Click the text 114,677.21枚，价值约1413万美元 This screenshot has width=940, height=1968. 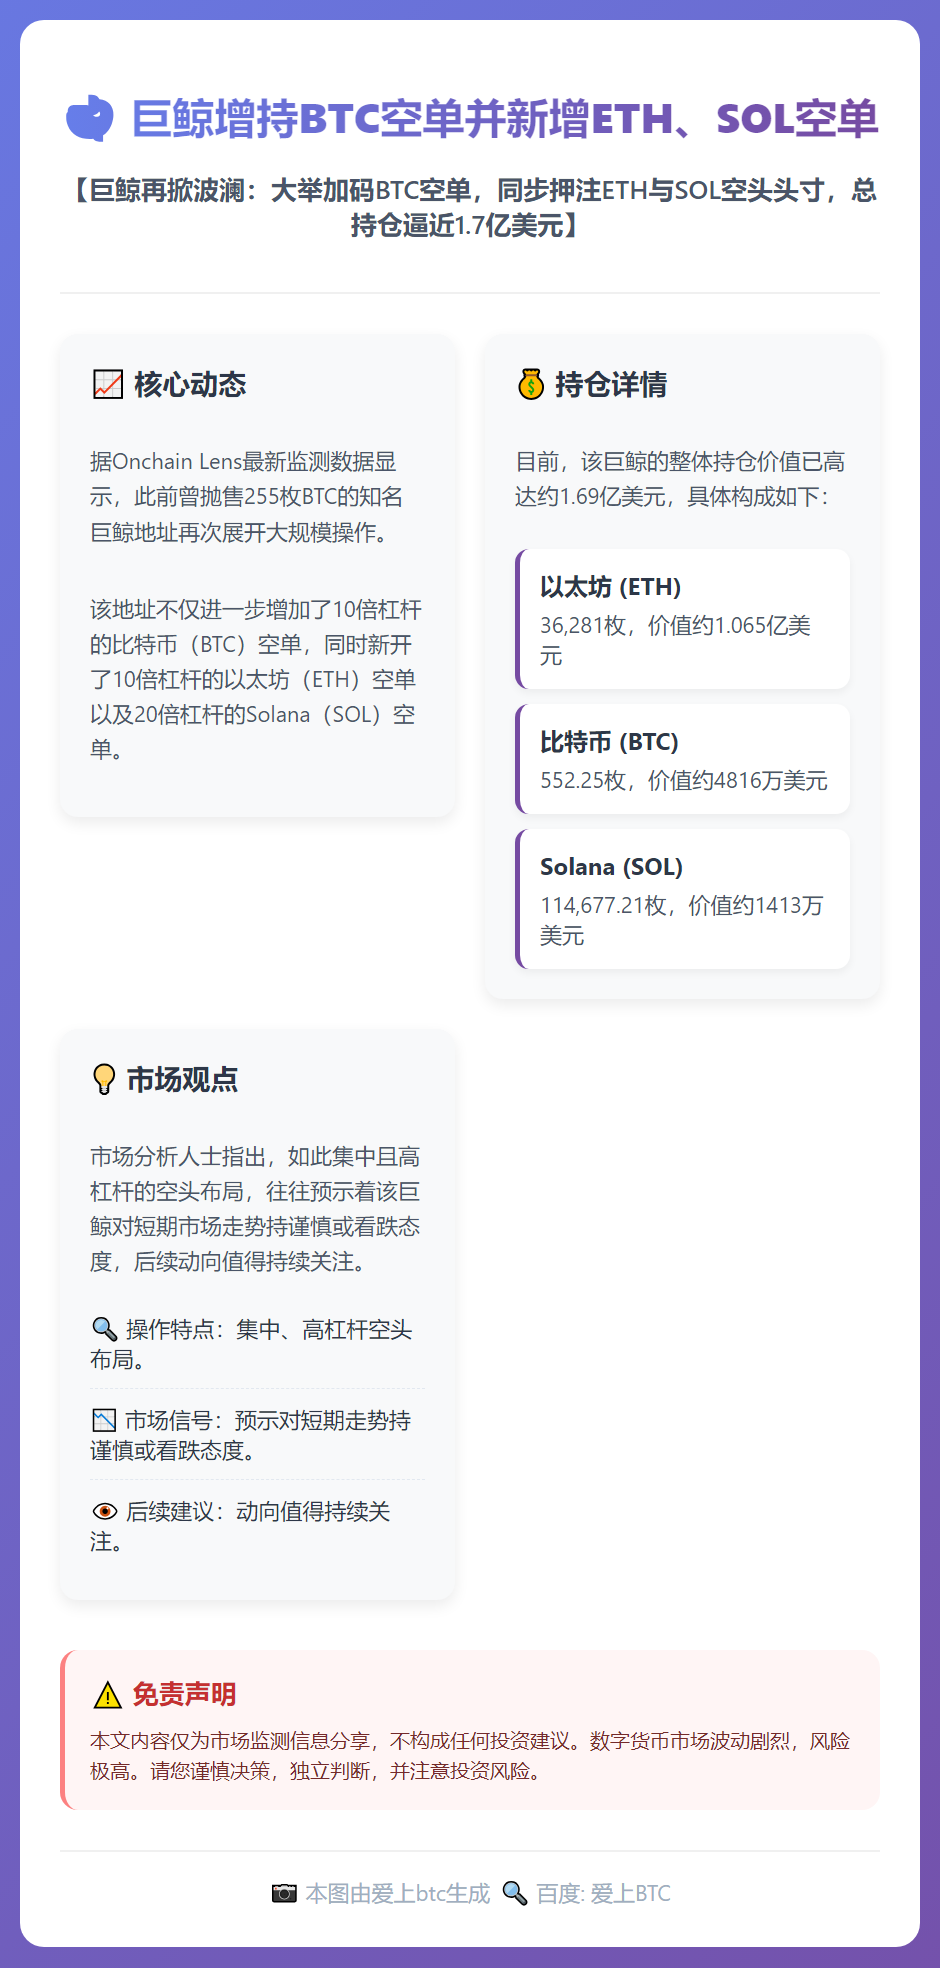pyautogui.click(x=682, y=921)
